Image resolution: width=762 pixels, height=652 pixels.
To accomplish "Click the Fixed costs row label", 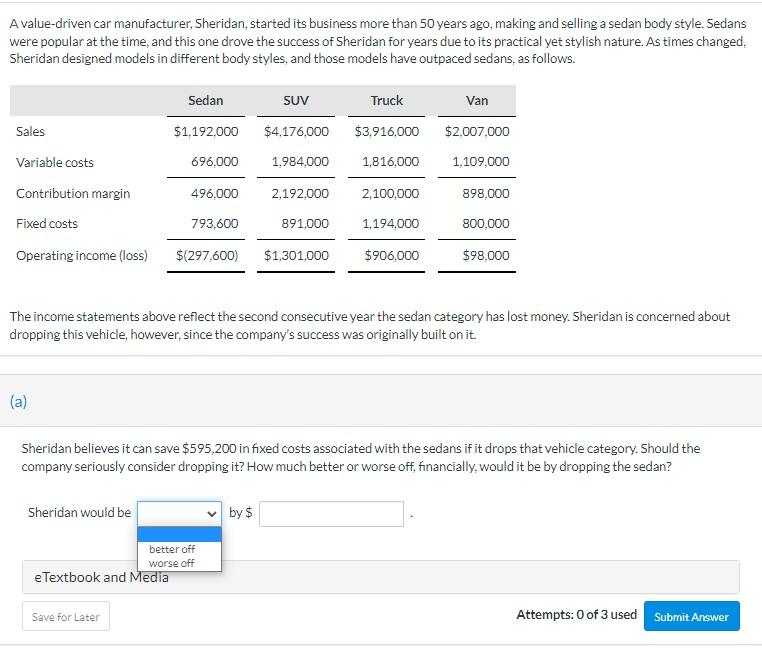I will coord(47,223).
